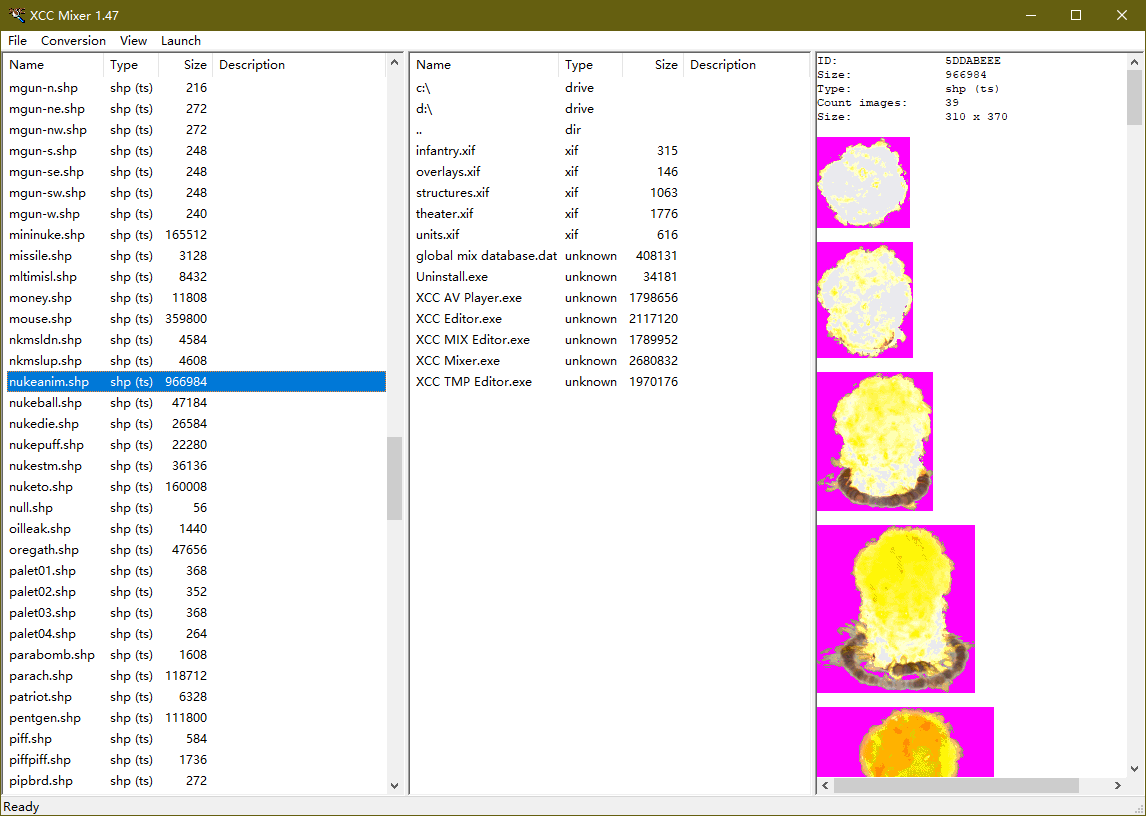Screen dimensions: 1146x816
Task: Click the XCC Mixer title bar icon
Action: point(15,15)
